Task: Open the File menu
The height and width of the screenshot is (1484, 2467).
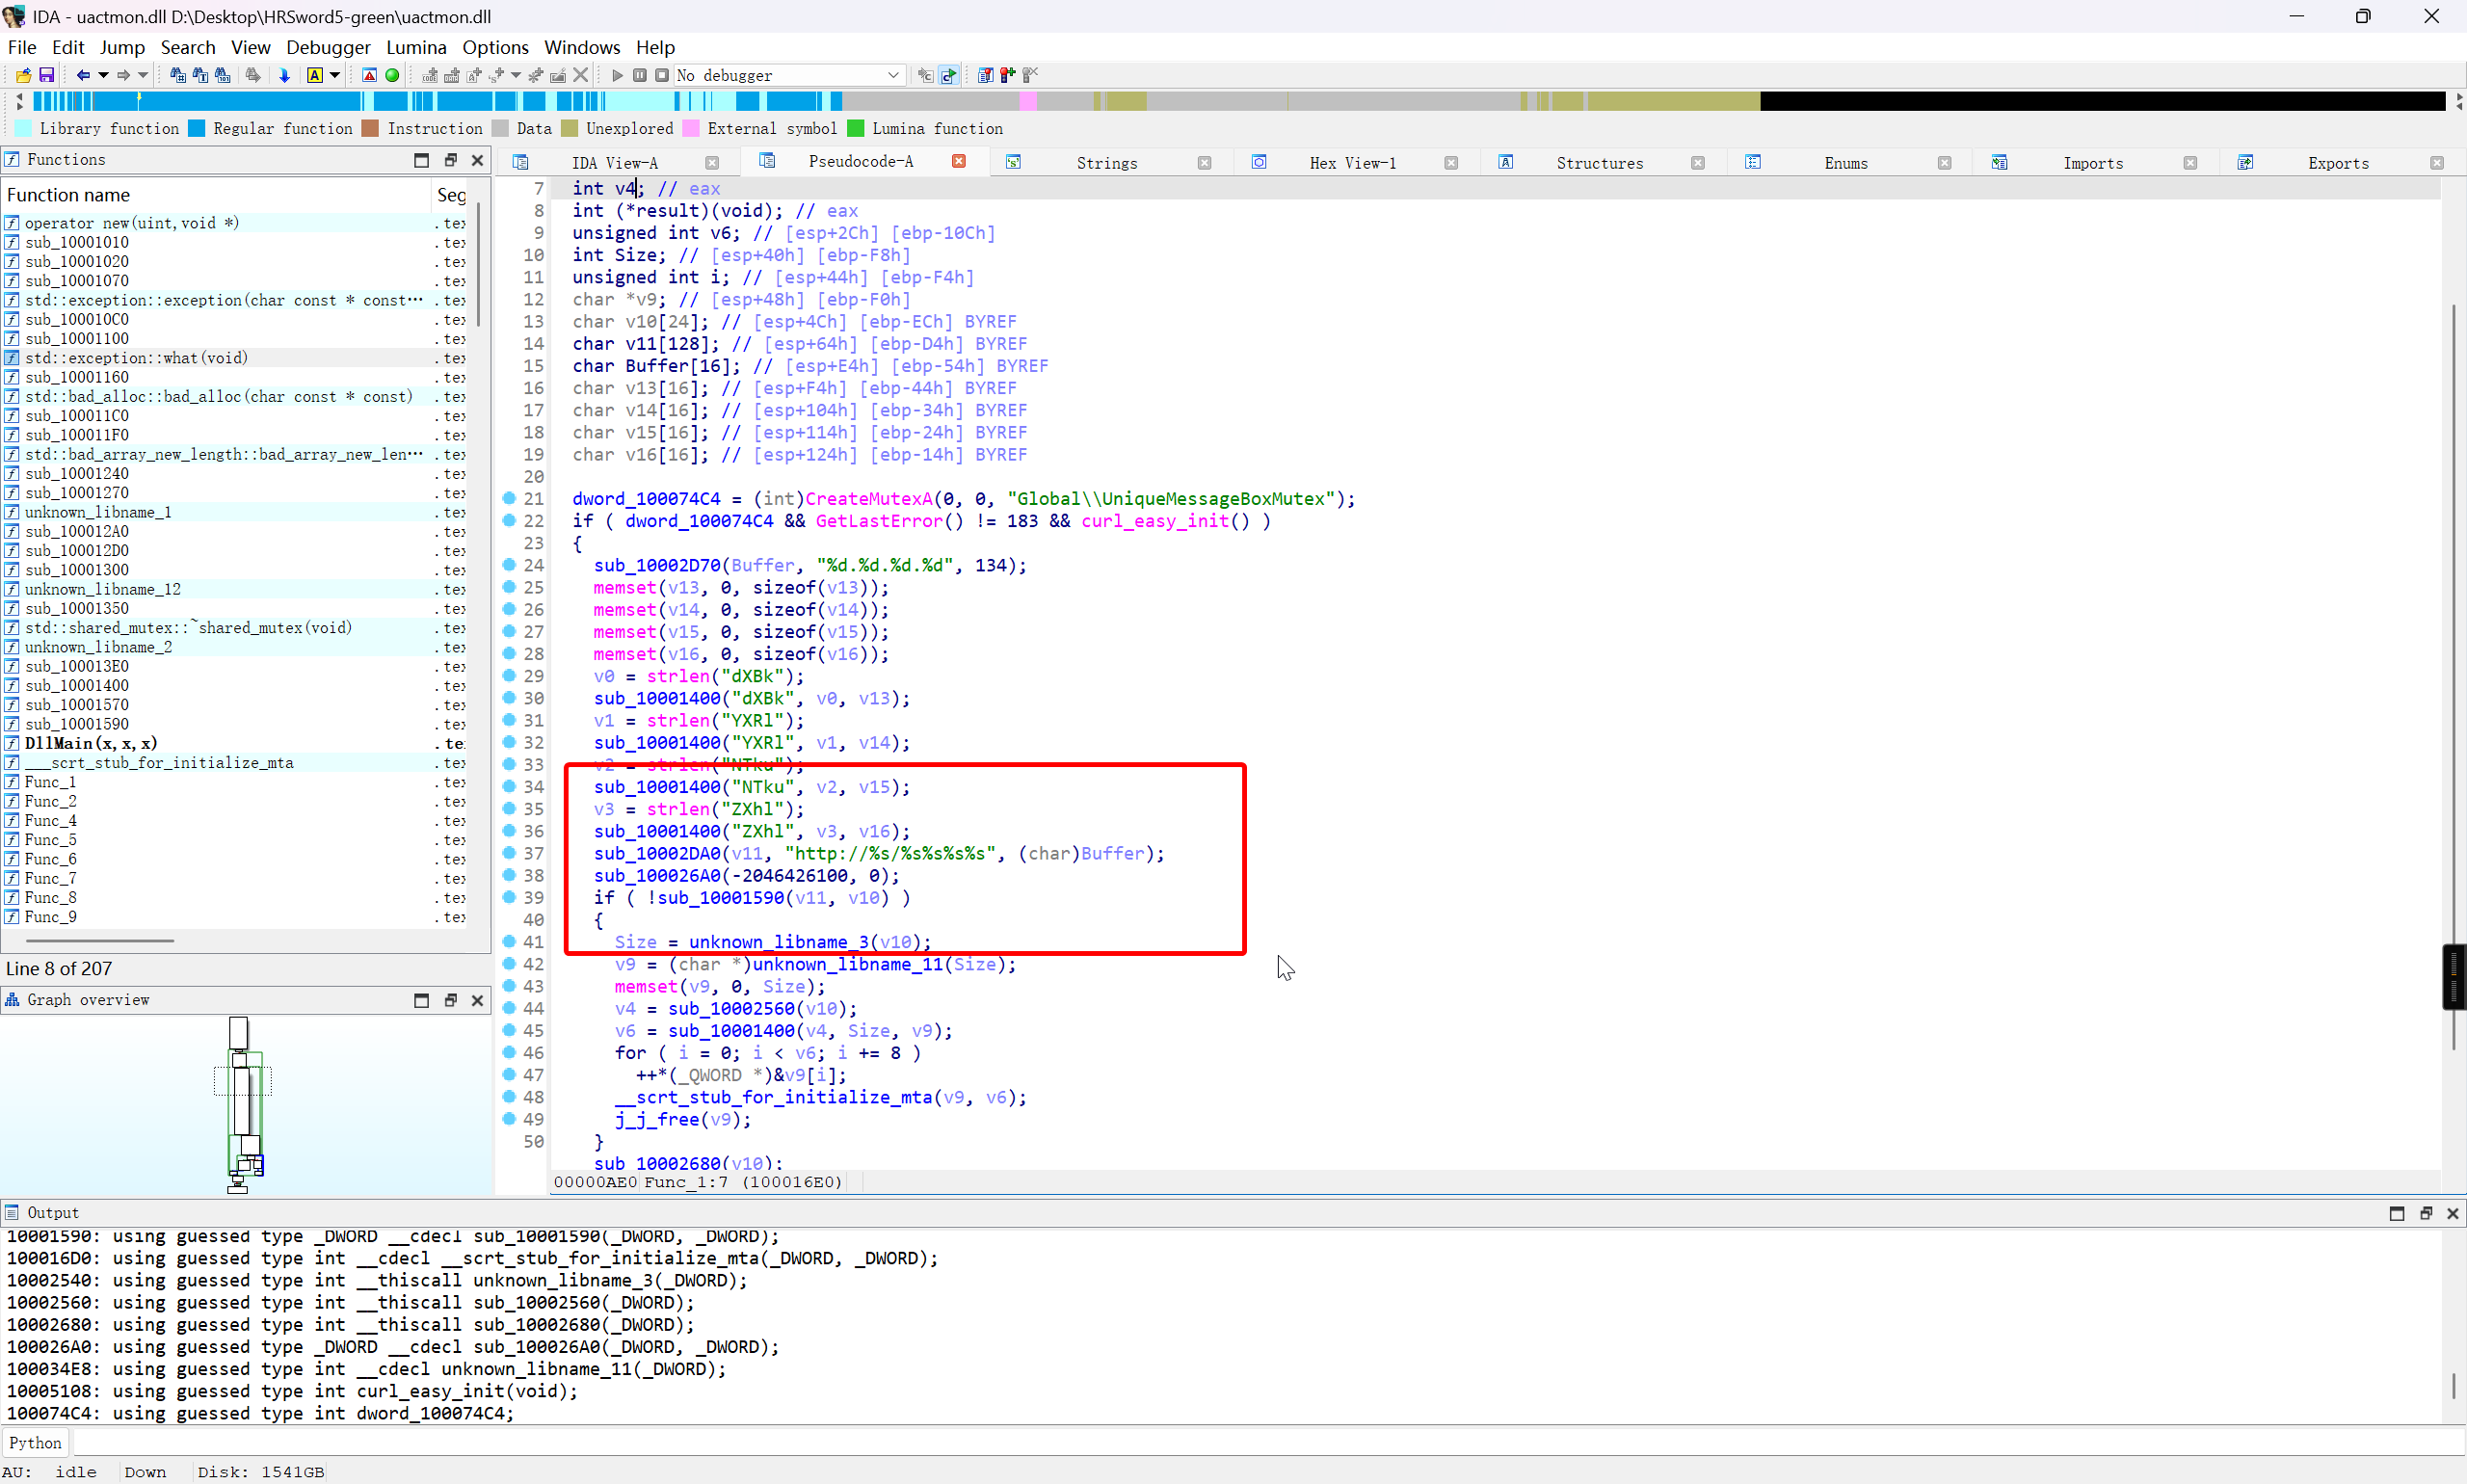Action: coord(22,47)
